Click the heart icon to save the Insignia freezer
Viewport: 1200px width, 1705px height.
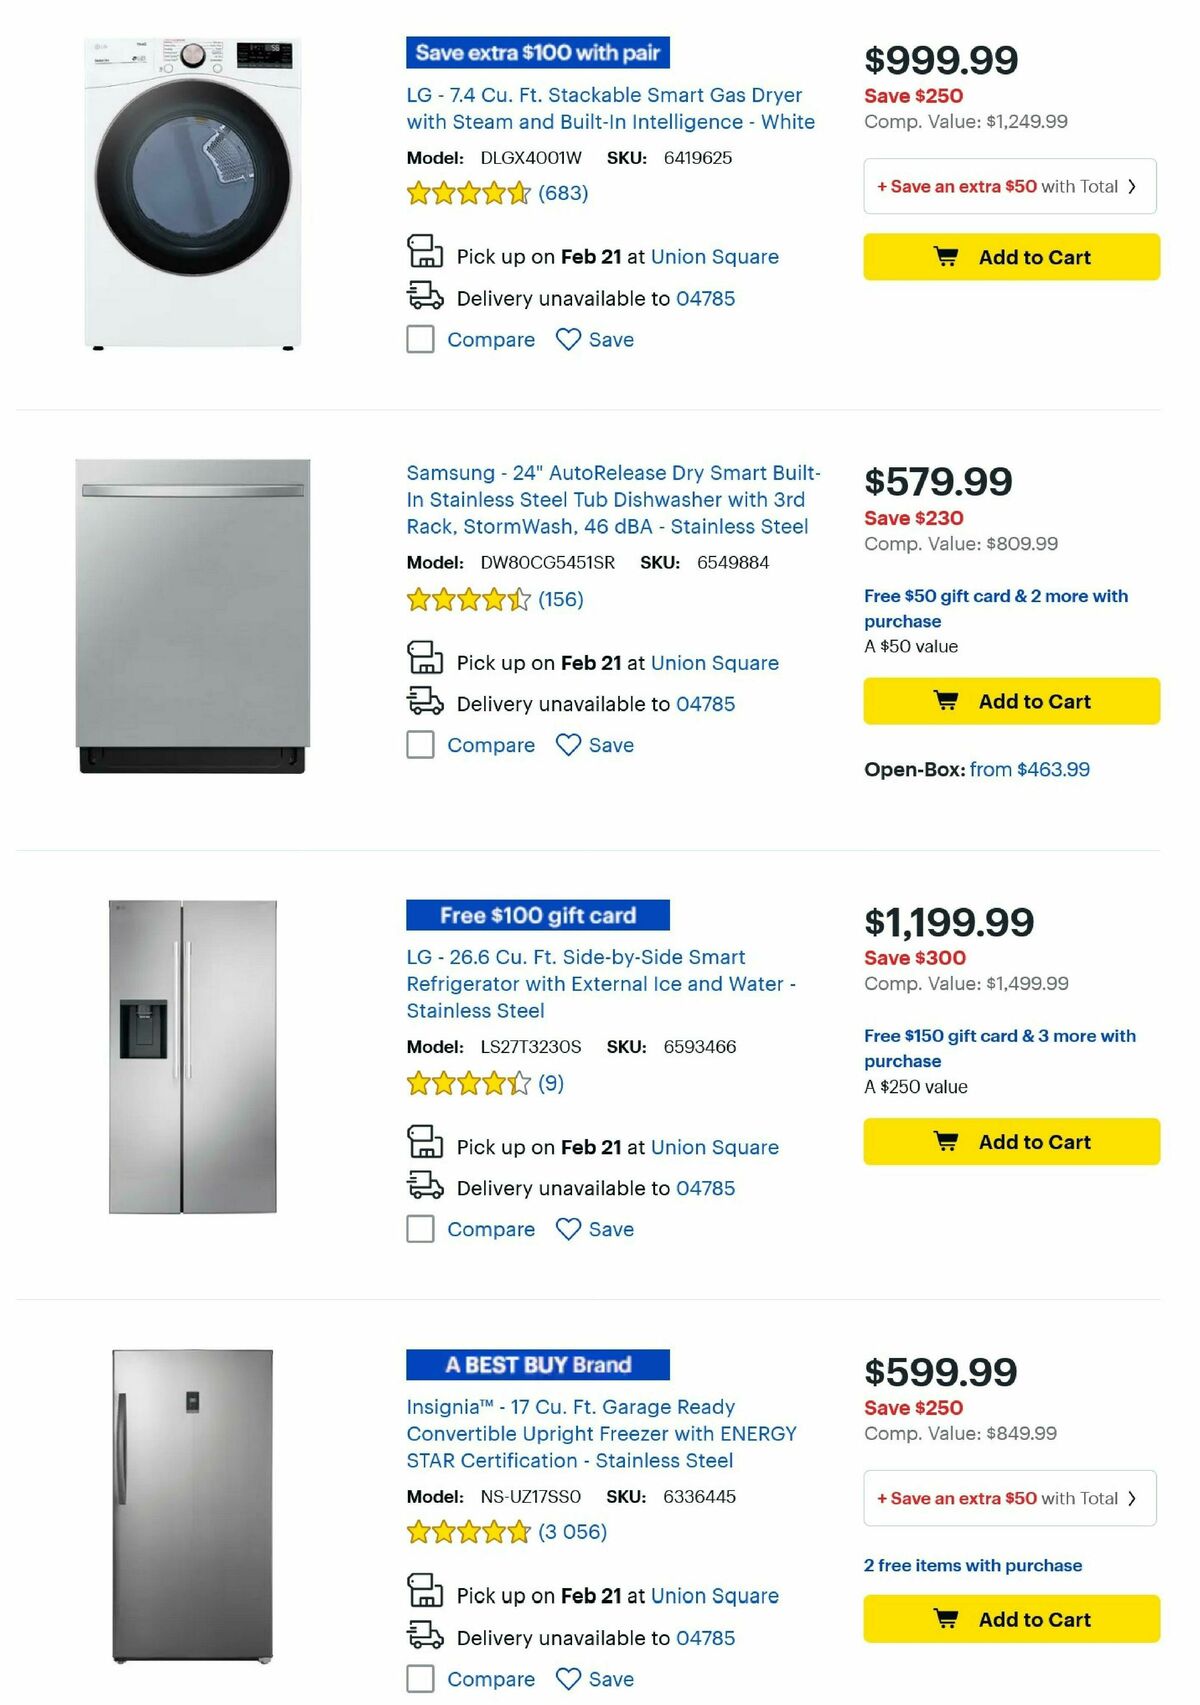tap(569, 1679)
